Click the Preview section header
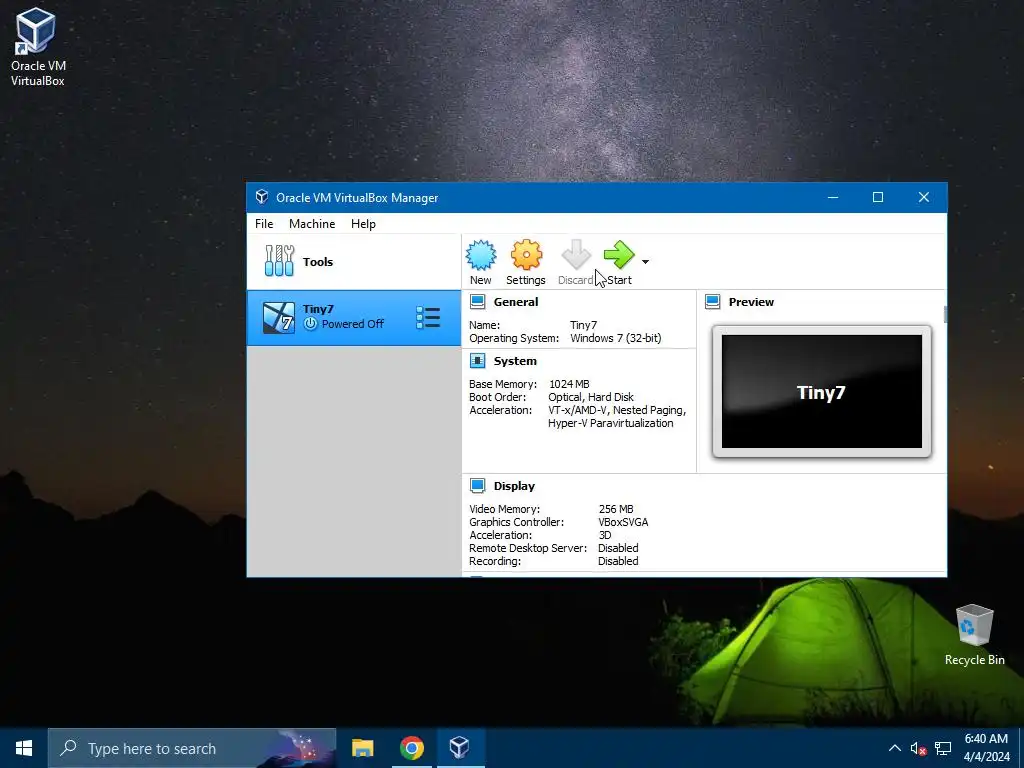This screenshot has height=768, width=1024. point(751,302)
